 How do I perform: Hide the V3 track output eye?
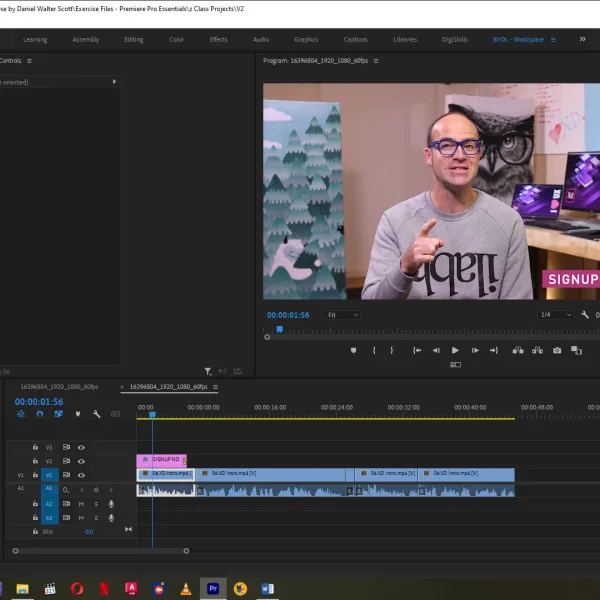pos(81,447)
